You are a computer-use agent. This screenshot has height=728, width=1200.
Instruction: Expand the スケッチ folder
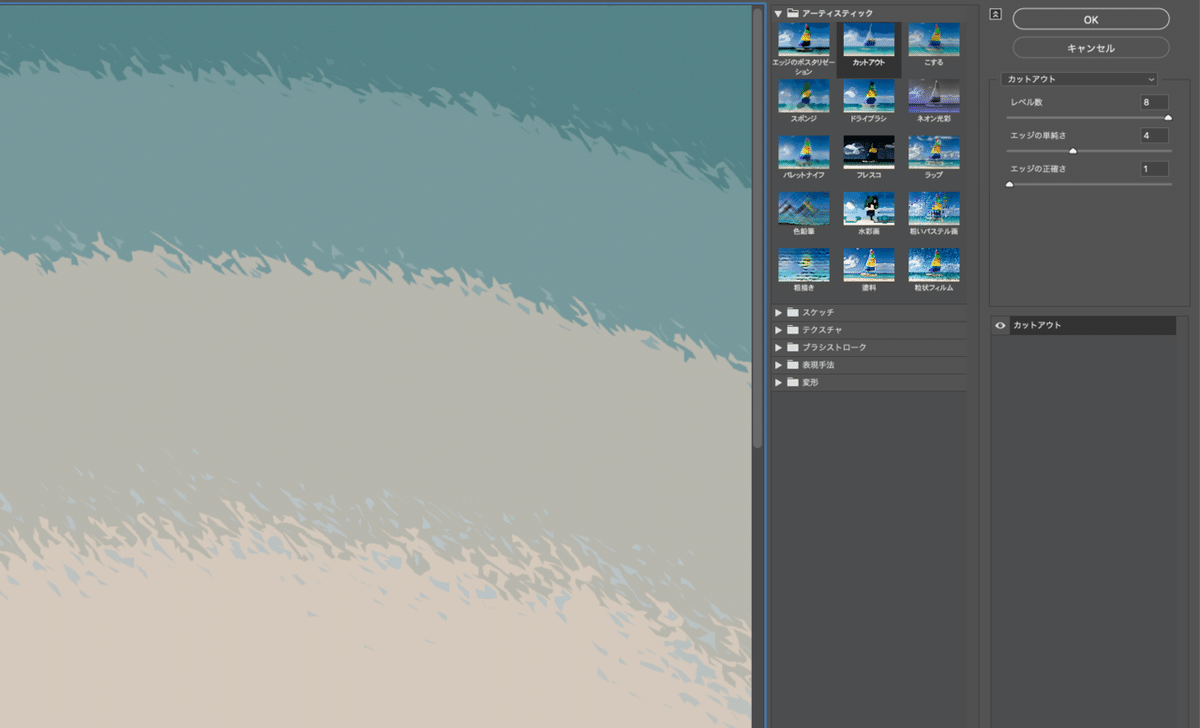[778, 312]
